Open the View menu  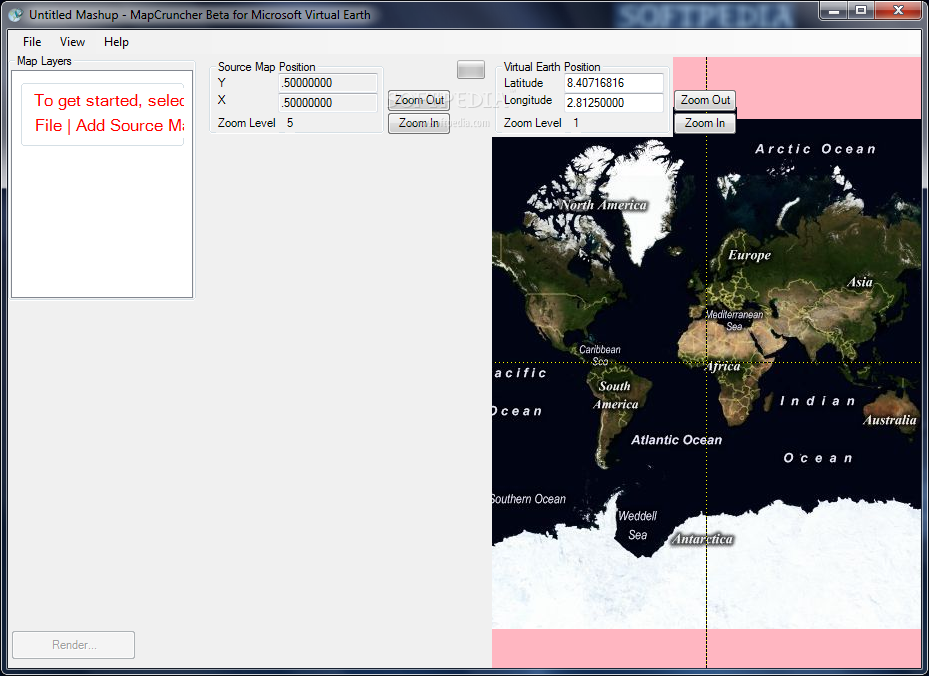point(72,42)
